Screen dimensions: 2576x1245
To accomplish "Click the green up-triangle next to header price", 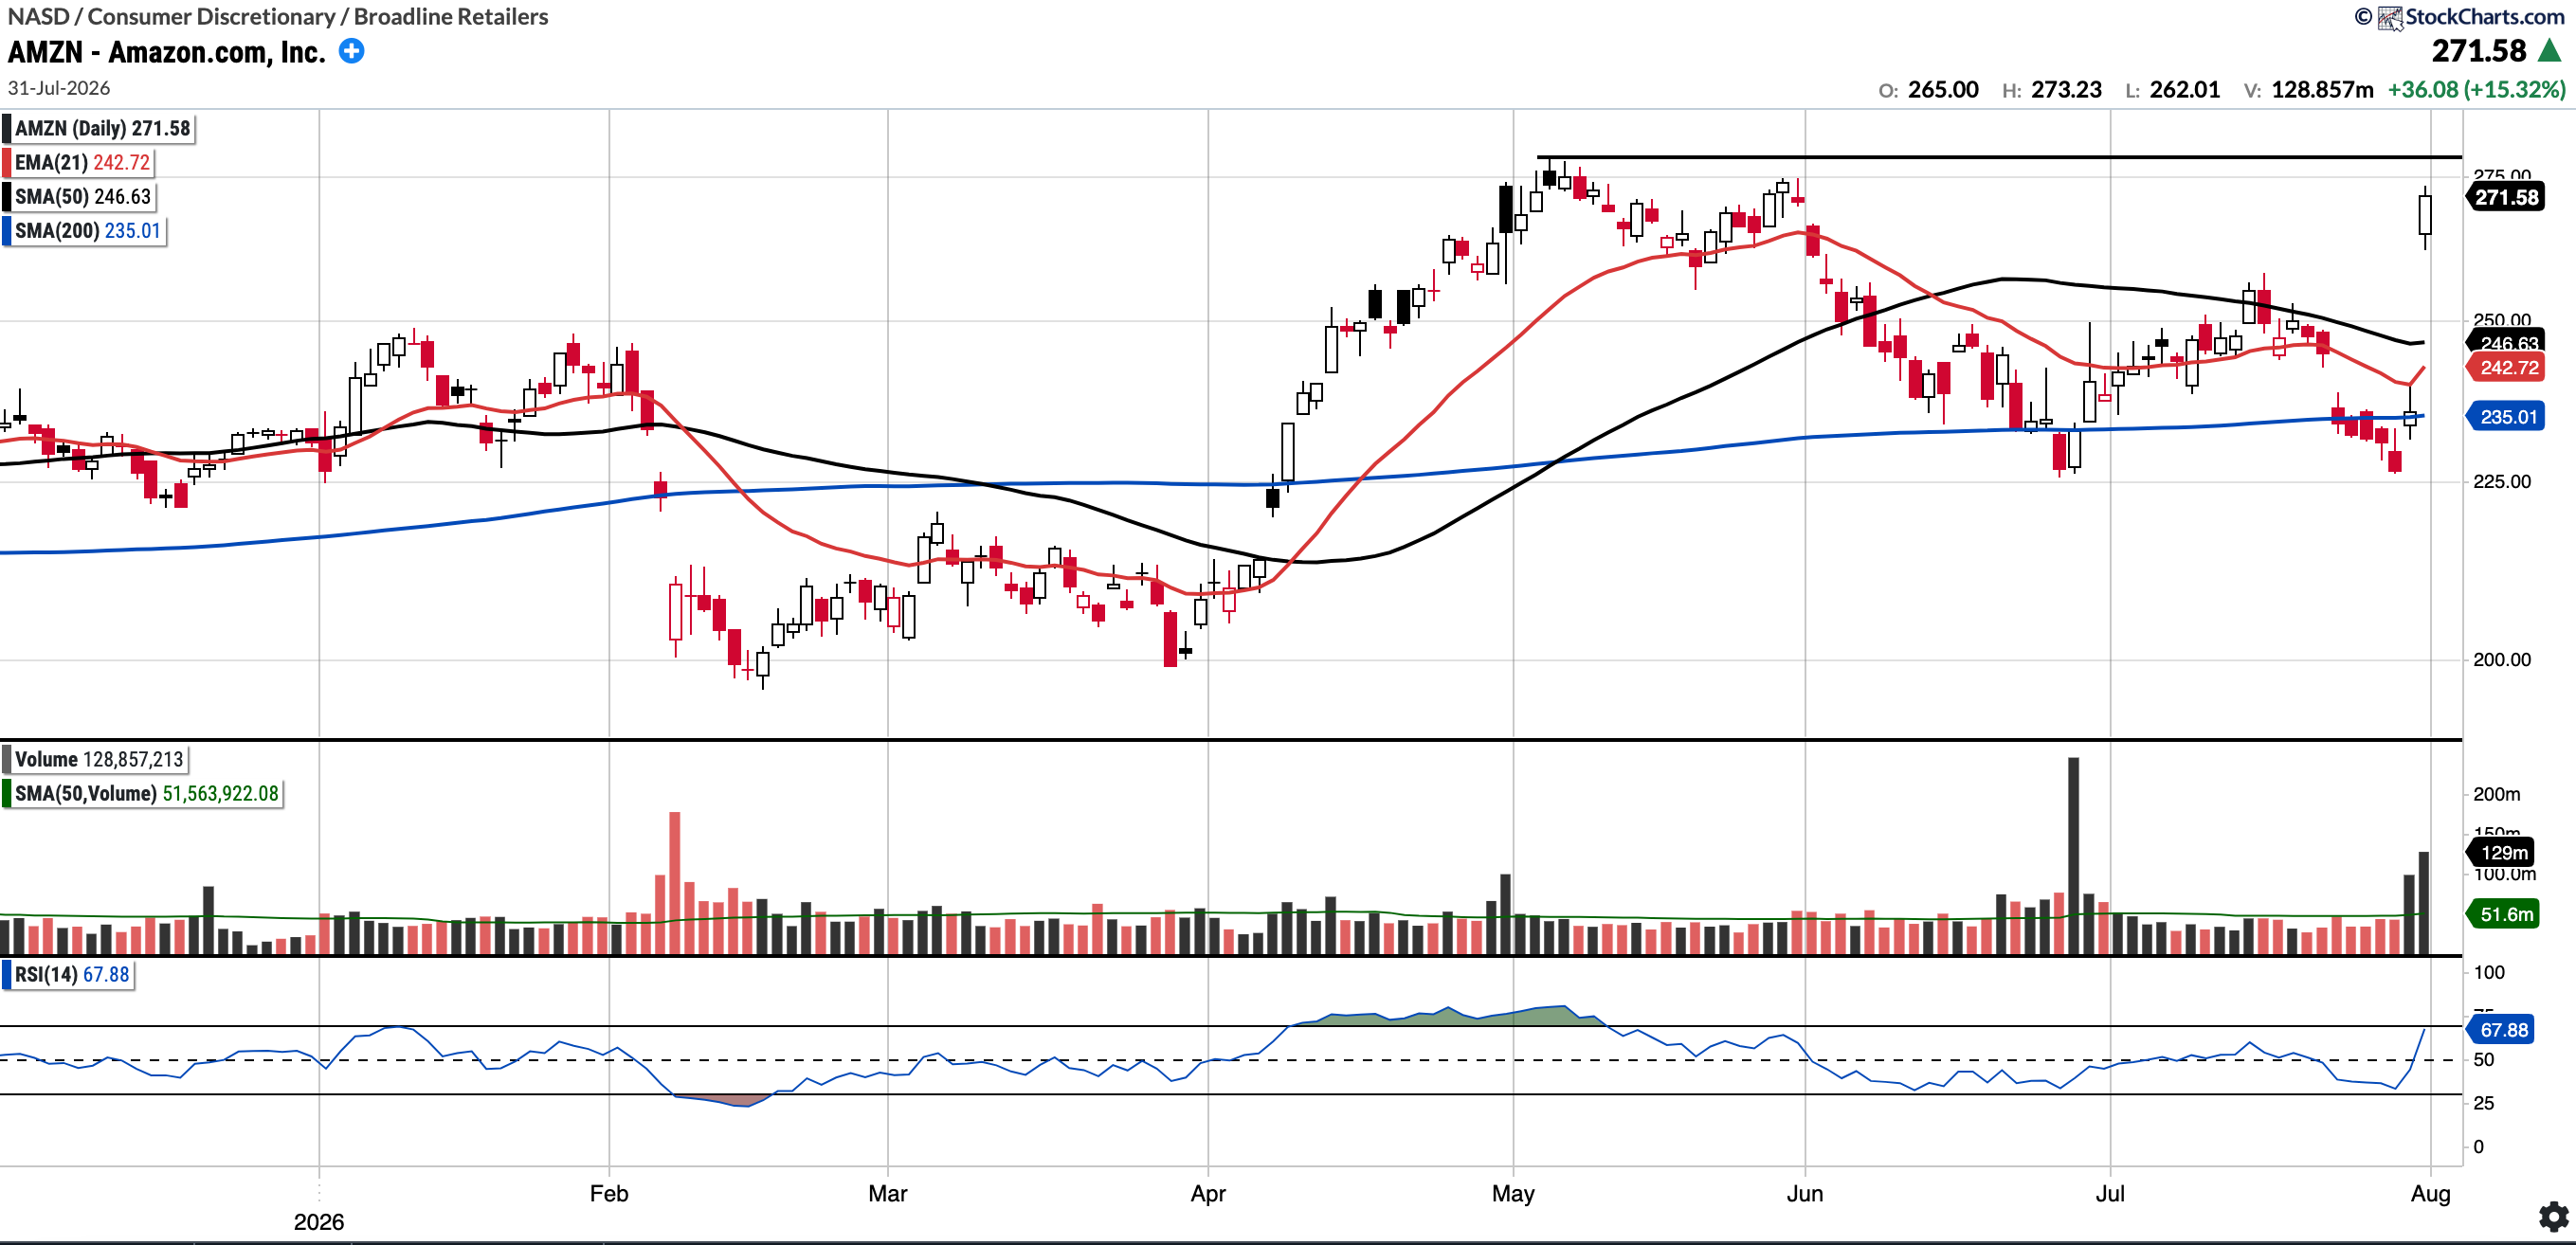I will coord(2549,50).
